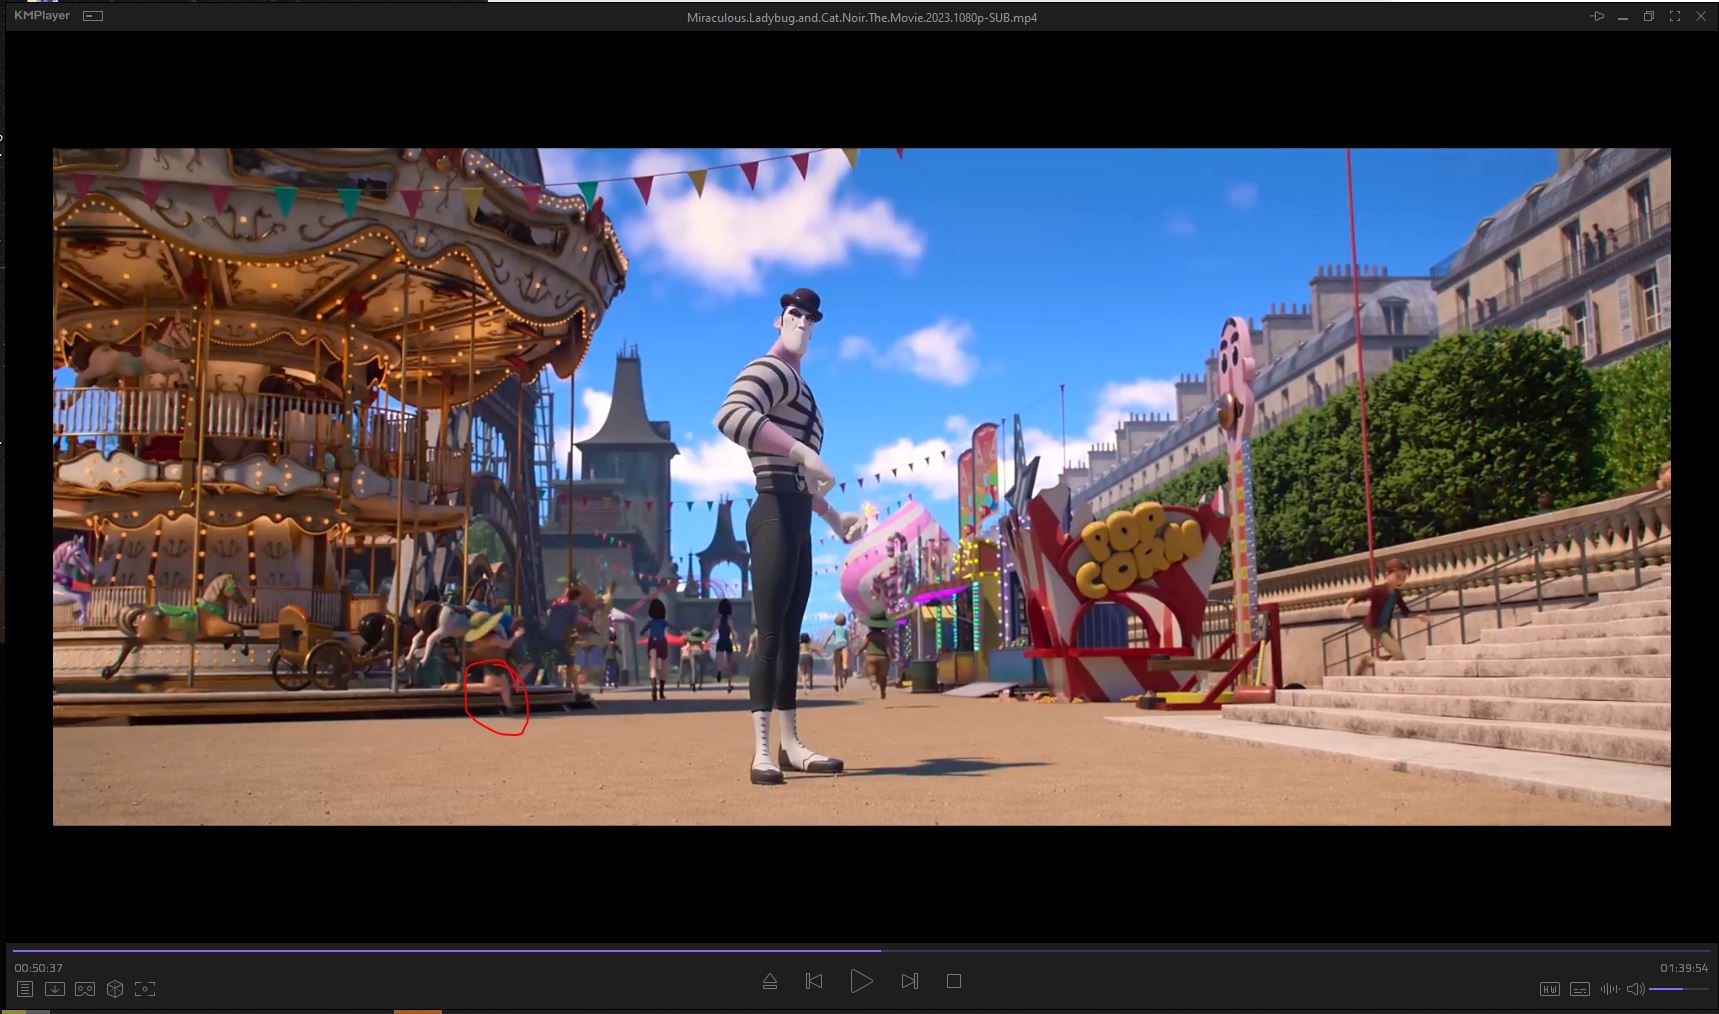The height and width of the screenshot is (1014, 1719).
Task: Toggle pin-on-top icon in title bar
Action: coord(1597,17)
